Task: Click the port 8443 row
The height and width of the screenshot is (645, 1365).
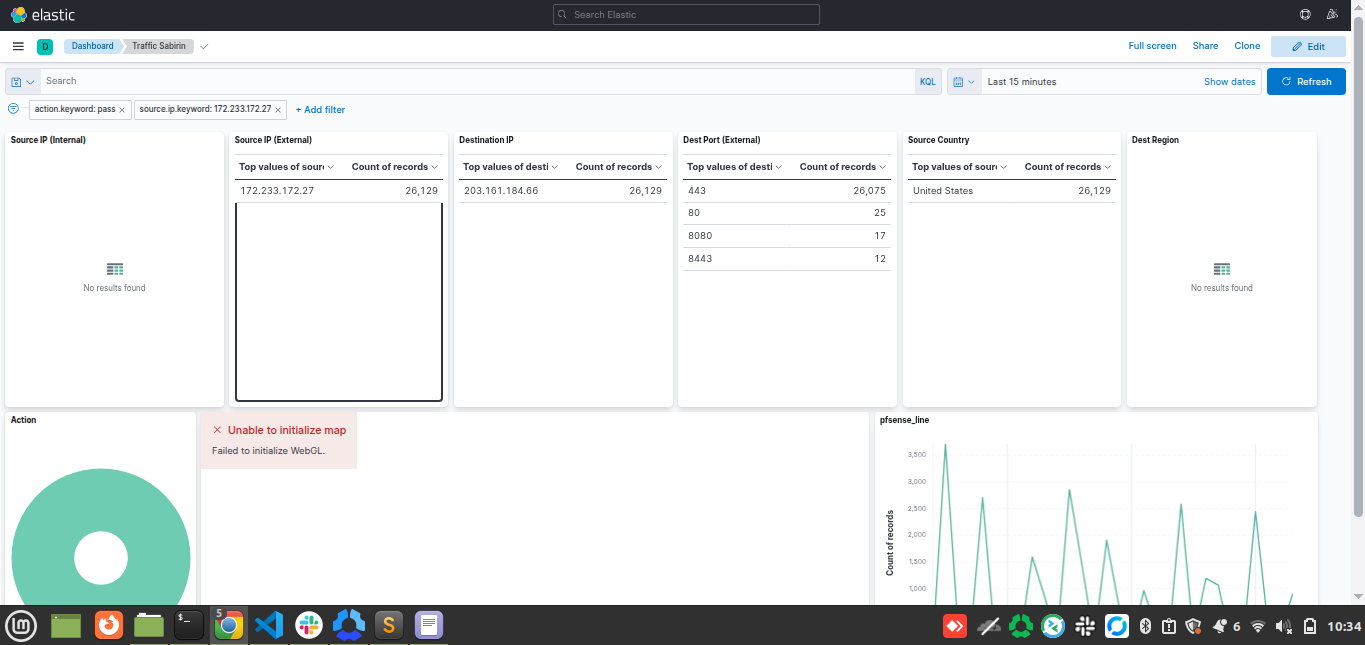Action: coord(787,259)
